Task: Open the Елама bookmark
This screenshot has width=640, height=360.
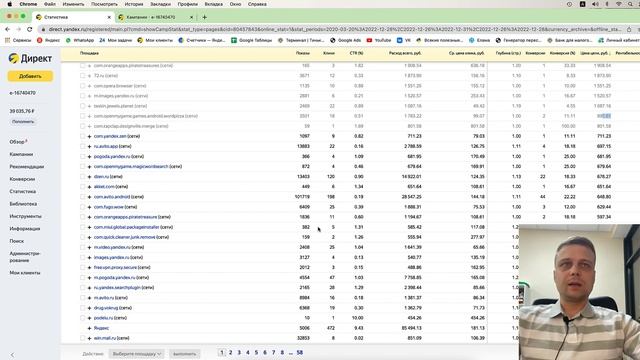Action: pyautogui.click(x=480, y=40)
